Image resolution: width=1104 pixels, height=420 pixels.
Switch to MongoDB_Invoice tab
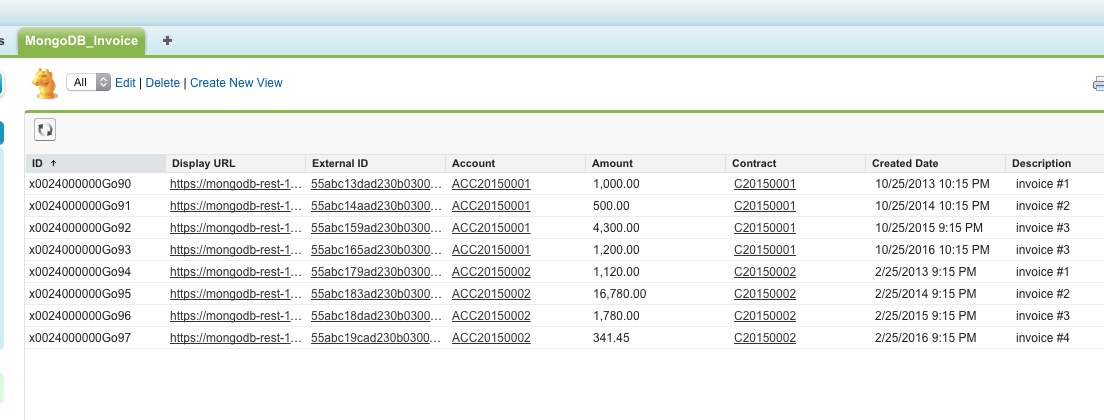[x=82, y=41]
